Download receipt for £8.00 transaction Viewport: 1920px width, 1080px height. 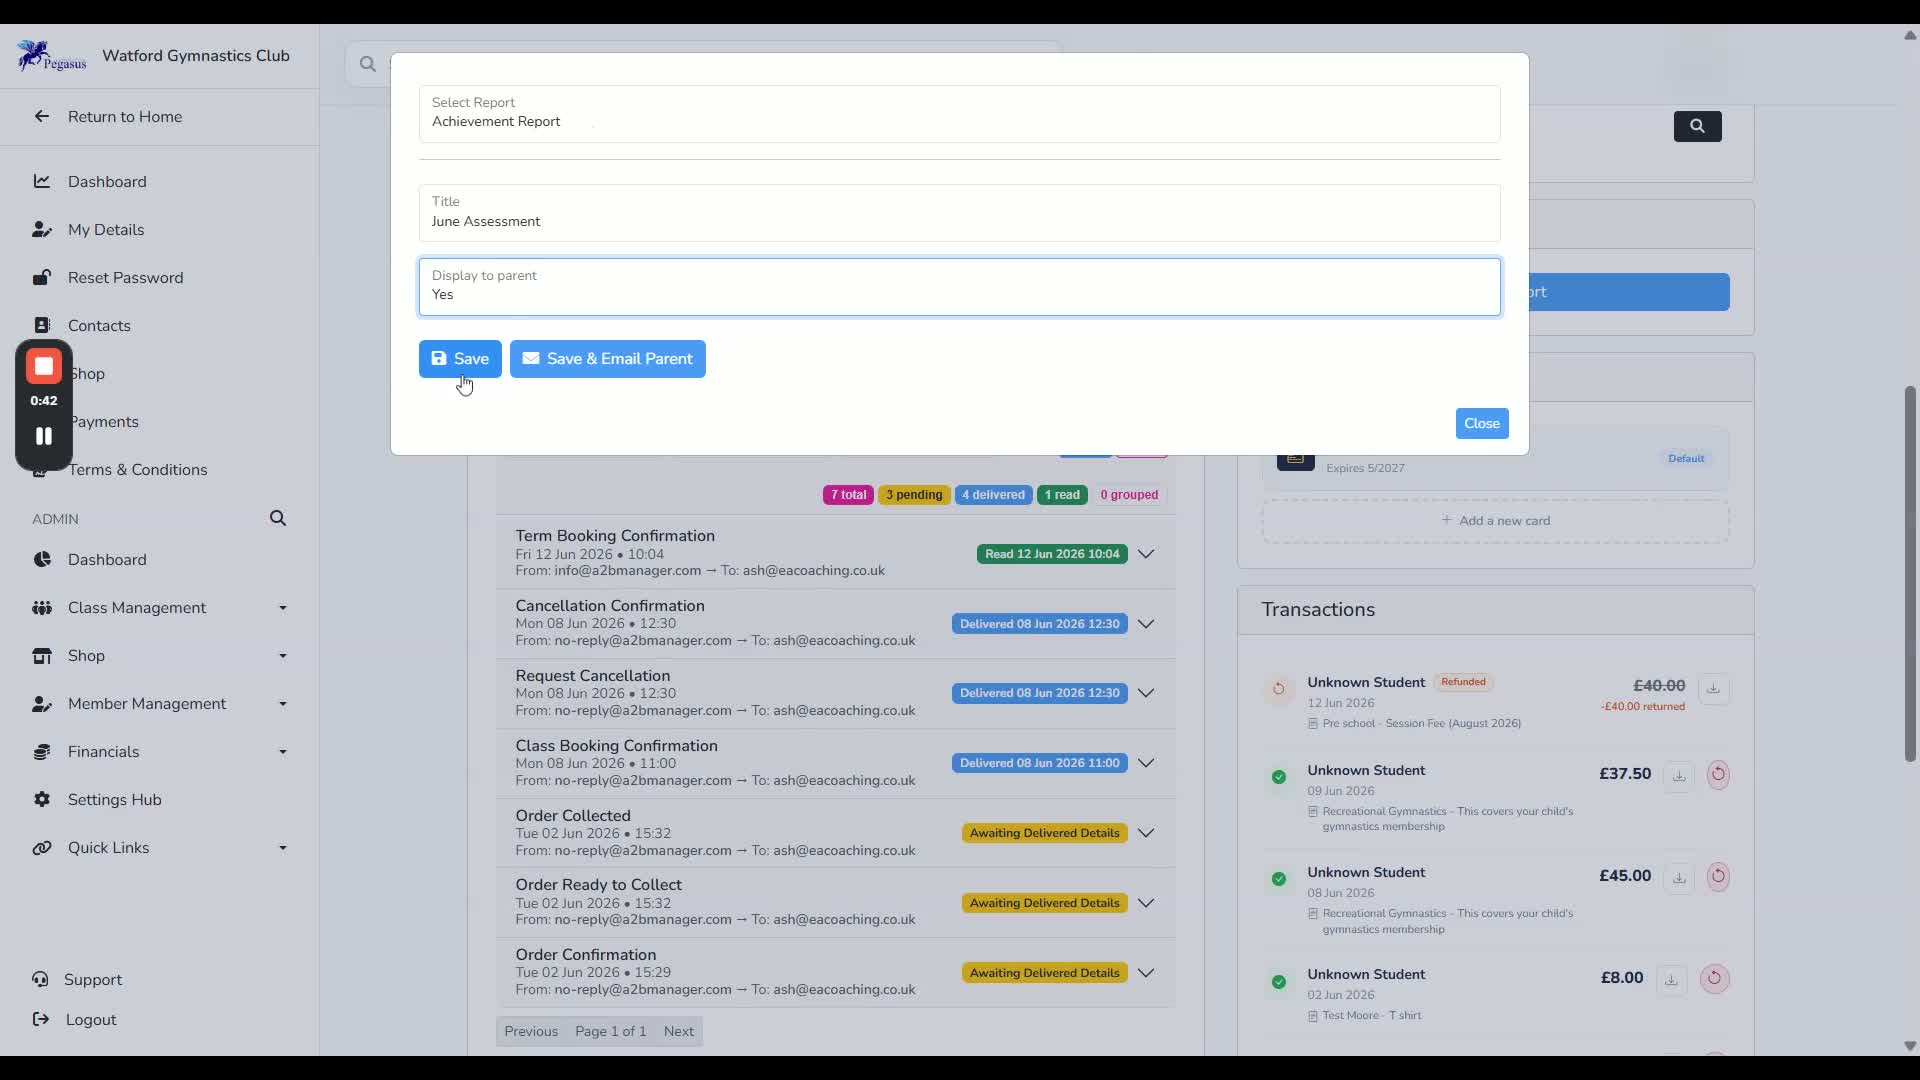tap(1671, 980)
